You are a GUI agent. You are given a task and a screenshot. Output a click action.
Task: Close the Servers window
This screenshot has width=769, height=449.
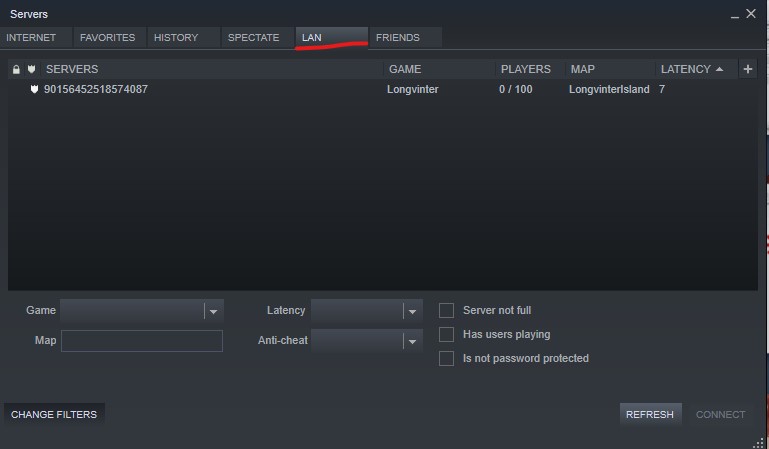coord(751,13)
